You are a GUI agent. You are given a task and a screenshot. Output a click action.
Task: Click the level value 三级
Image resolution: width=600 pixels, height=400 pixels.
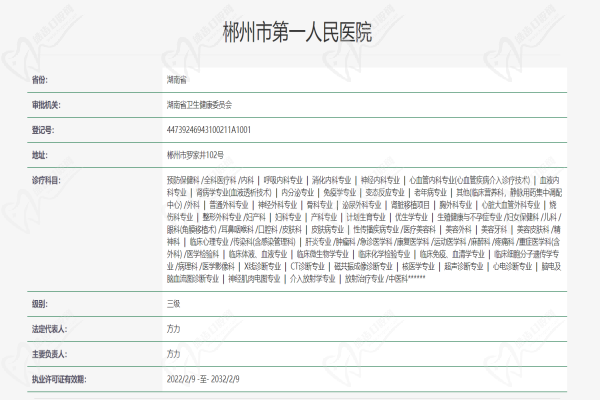tap(173, 304)
